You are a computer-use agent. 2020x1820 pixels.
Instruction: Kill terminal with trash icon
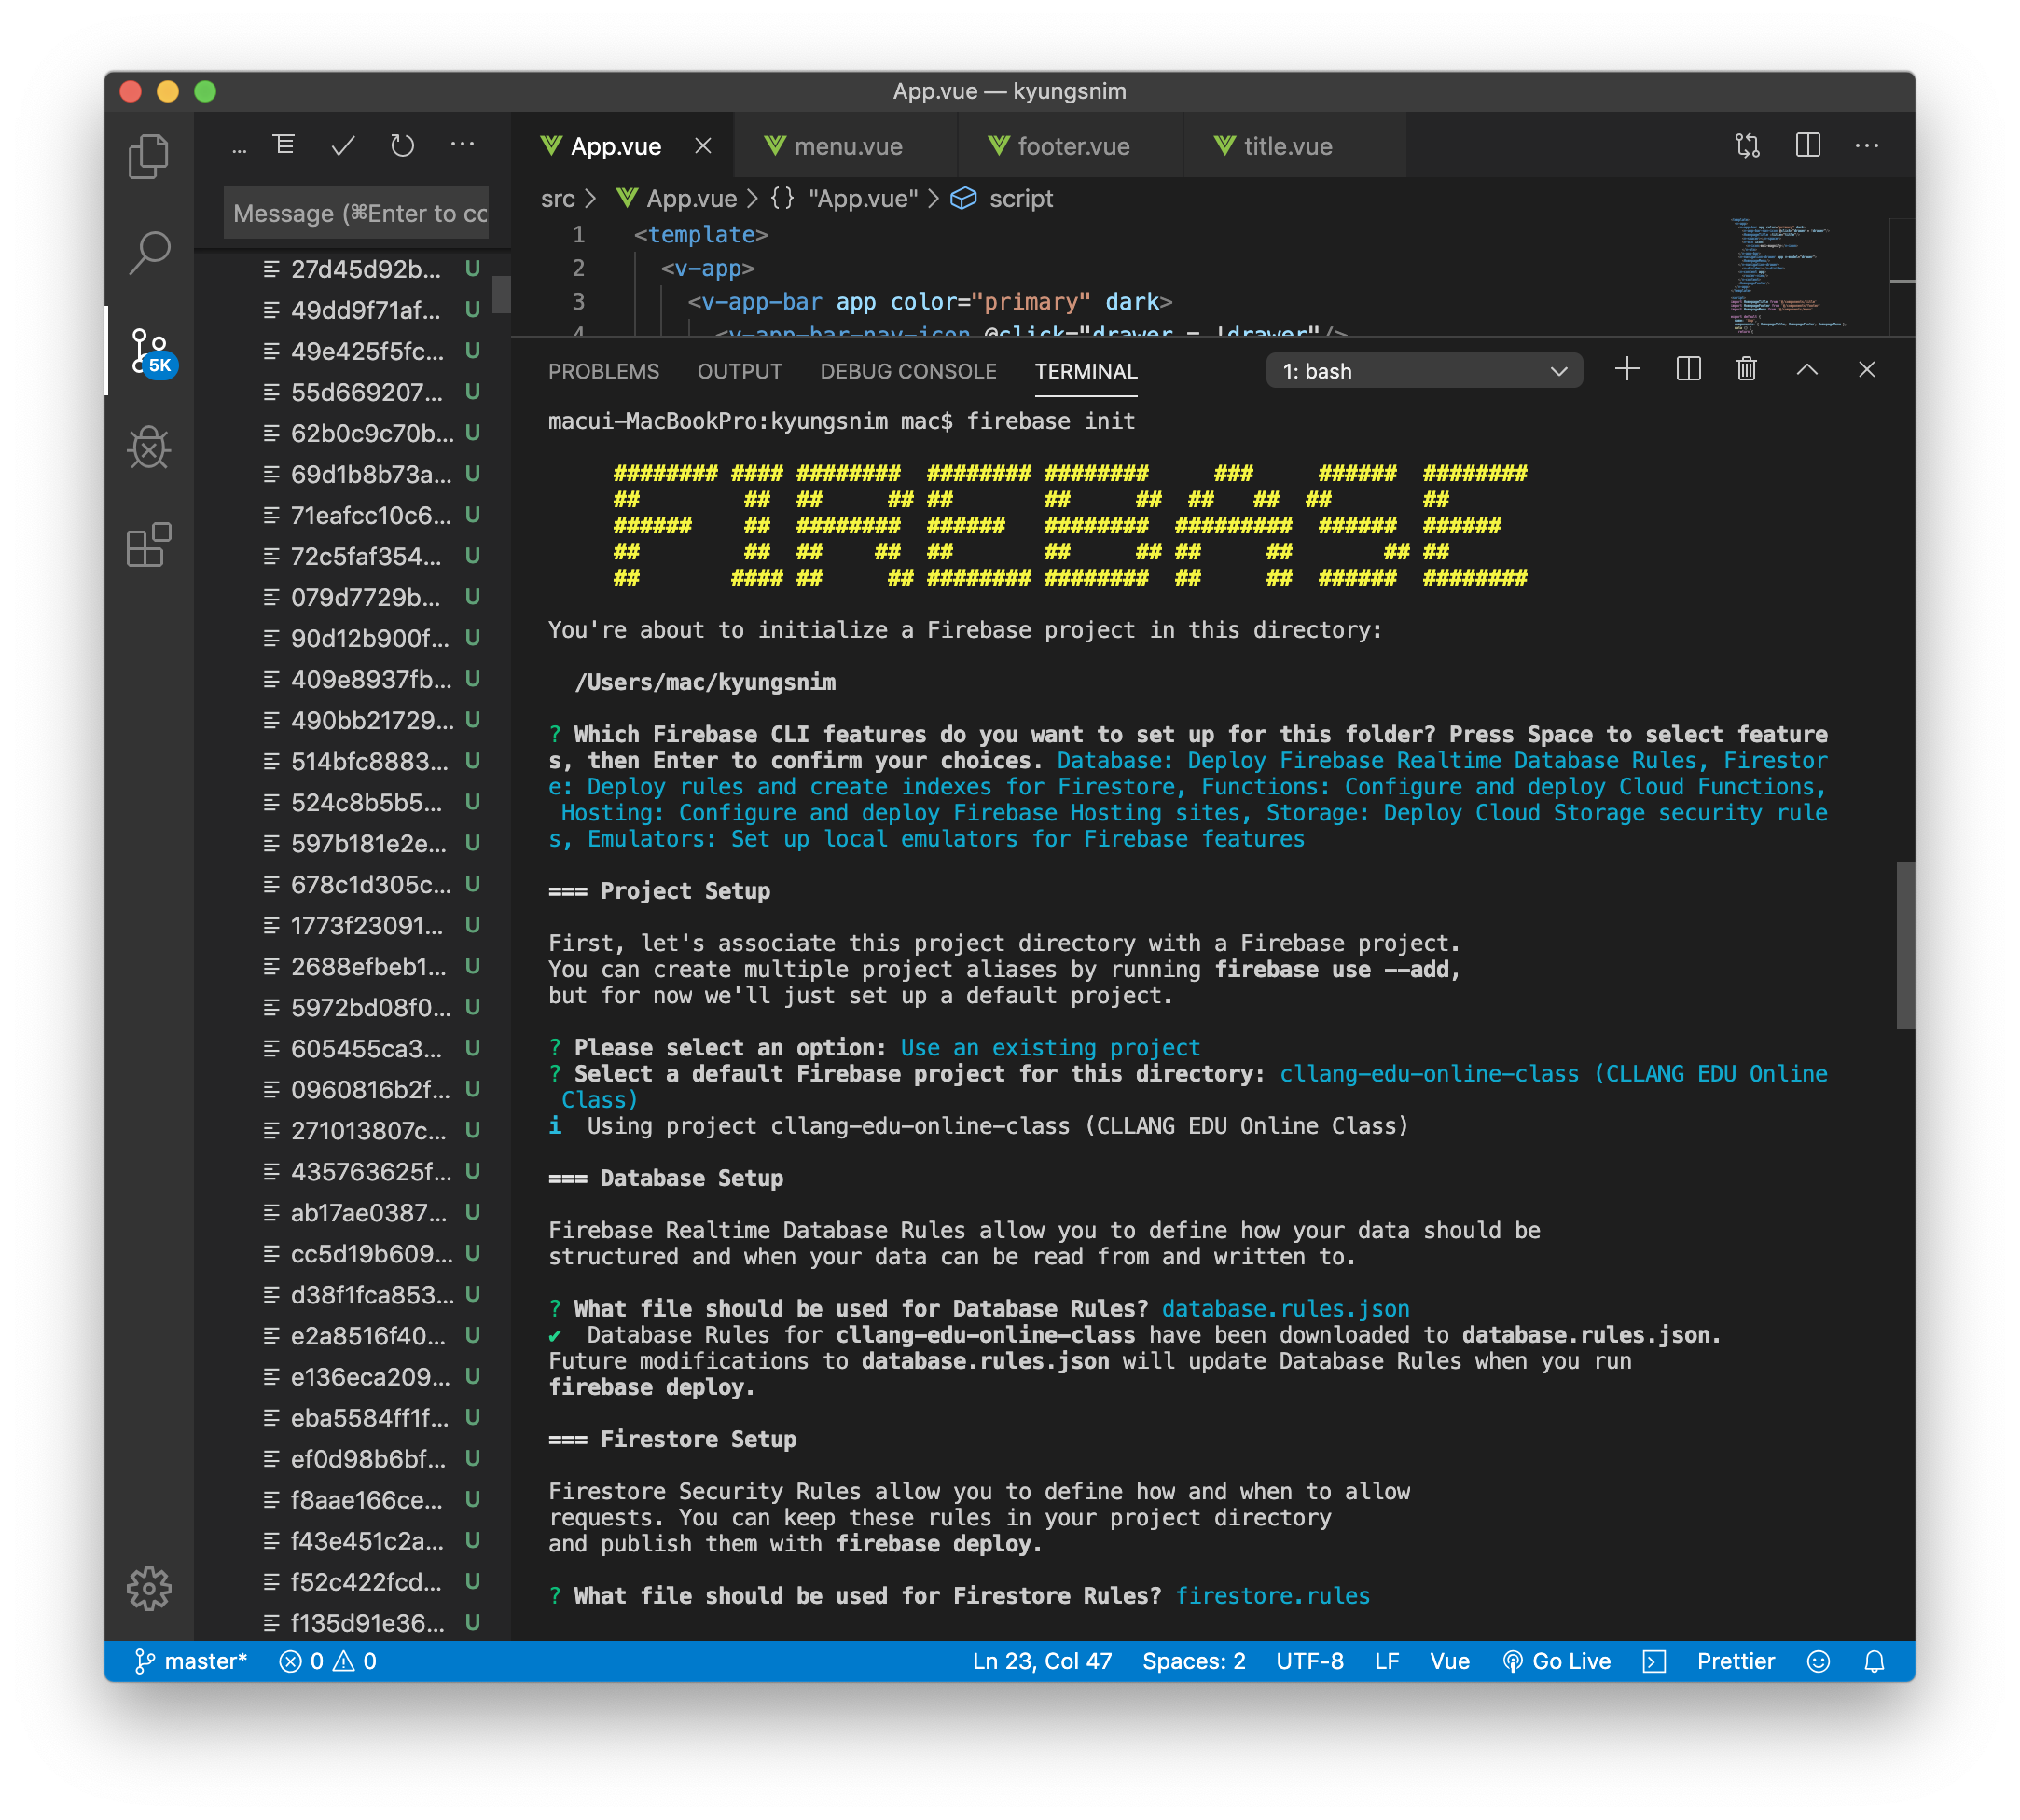tap(1746, 370)
